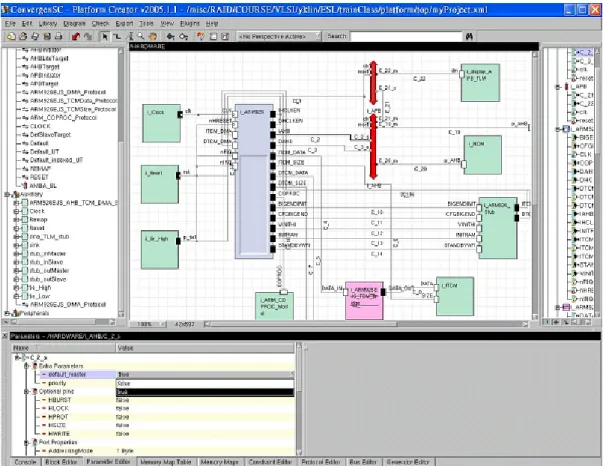The height and width of the screenshot is (466, 603).
Task: Collapse the Optional pins group
Action: (x=27, y=391)
